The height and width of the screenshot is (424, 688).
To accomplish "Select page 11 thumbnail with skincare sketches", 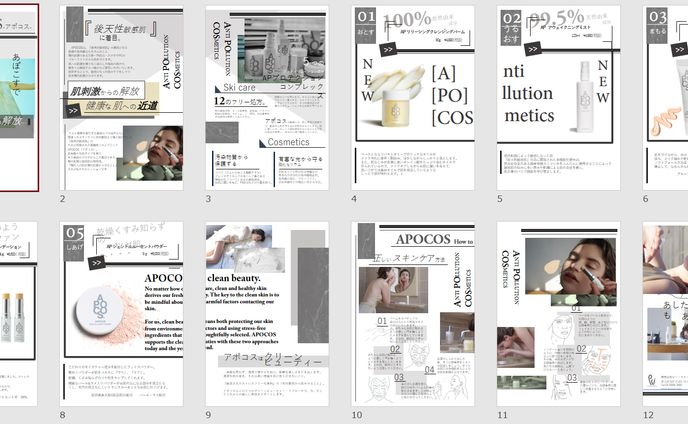I will [559, 314].
